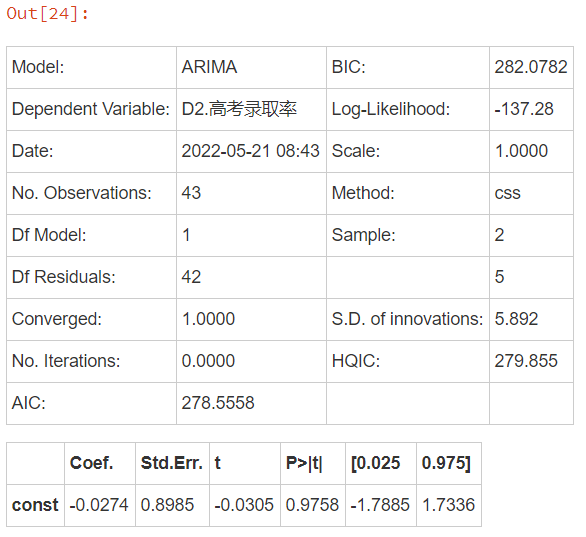
Task: Select the p-value 0.9758 cell
Action: (313, 505)
